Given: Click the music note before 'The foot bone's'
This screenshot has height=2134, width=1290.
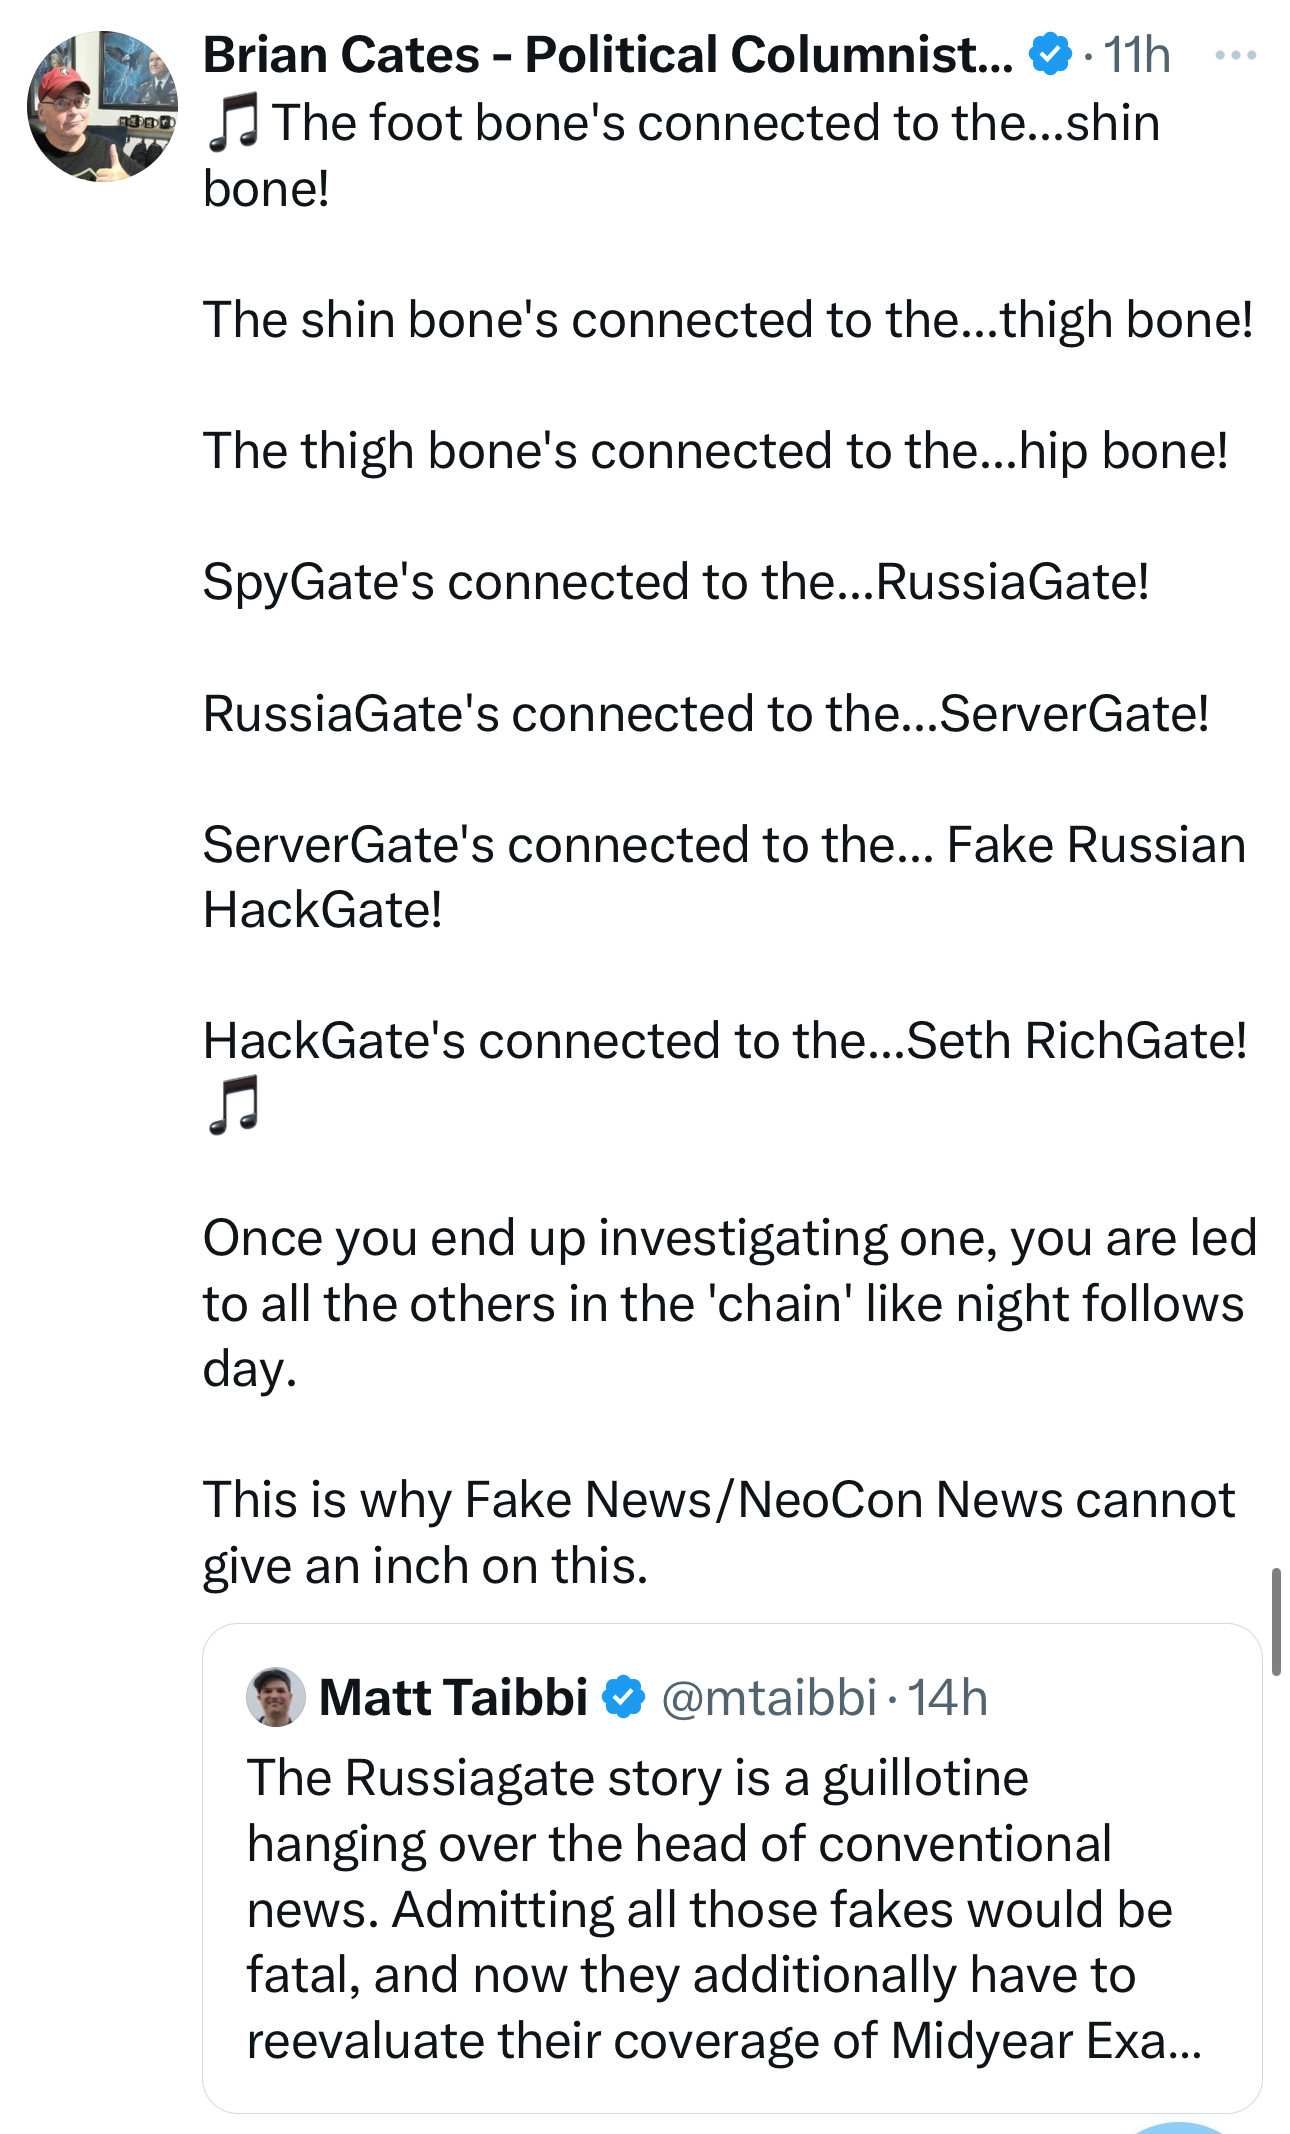Looking at the screenshot, I should pyautogui.click(x=233, y=124).
